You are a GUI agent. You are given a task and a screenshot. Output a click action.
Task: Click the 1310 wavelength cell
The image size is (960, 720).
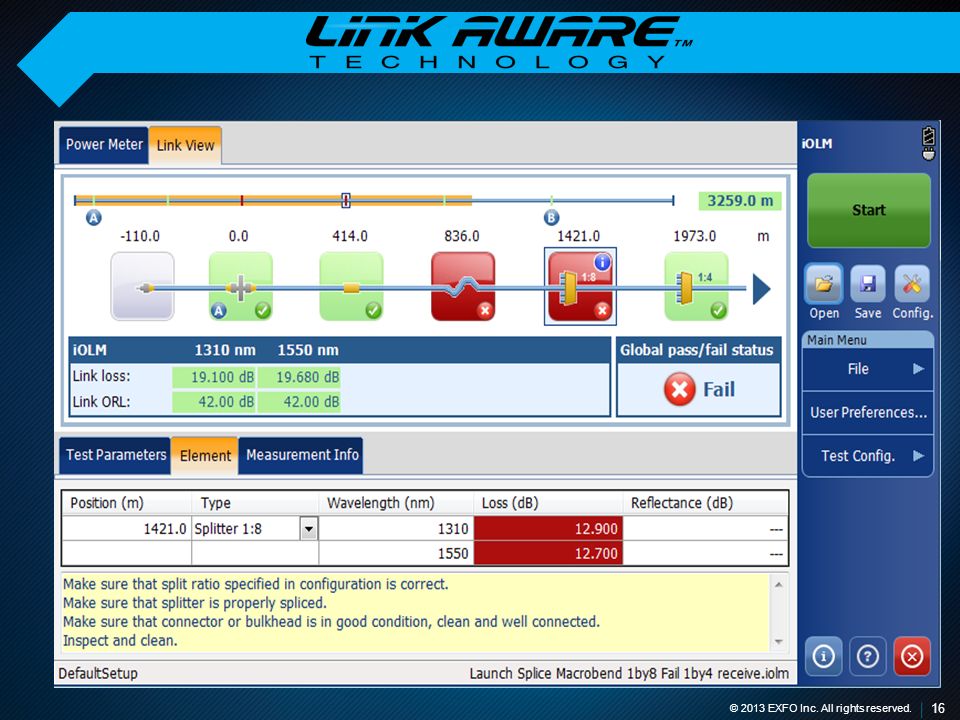(x=396, y=528)
